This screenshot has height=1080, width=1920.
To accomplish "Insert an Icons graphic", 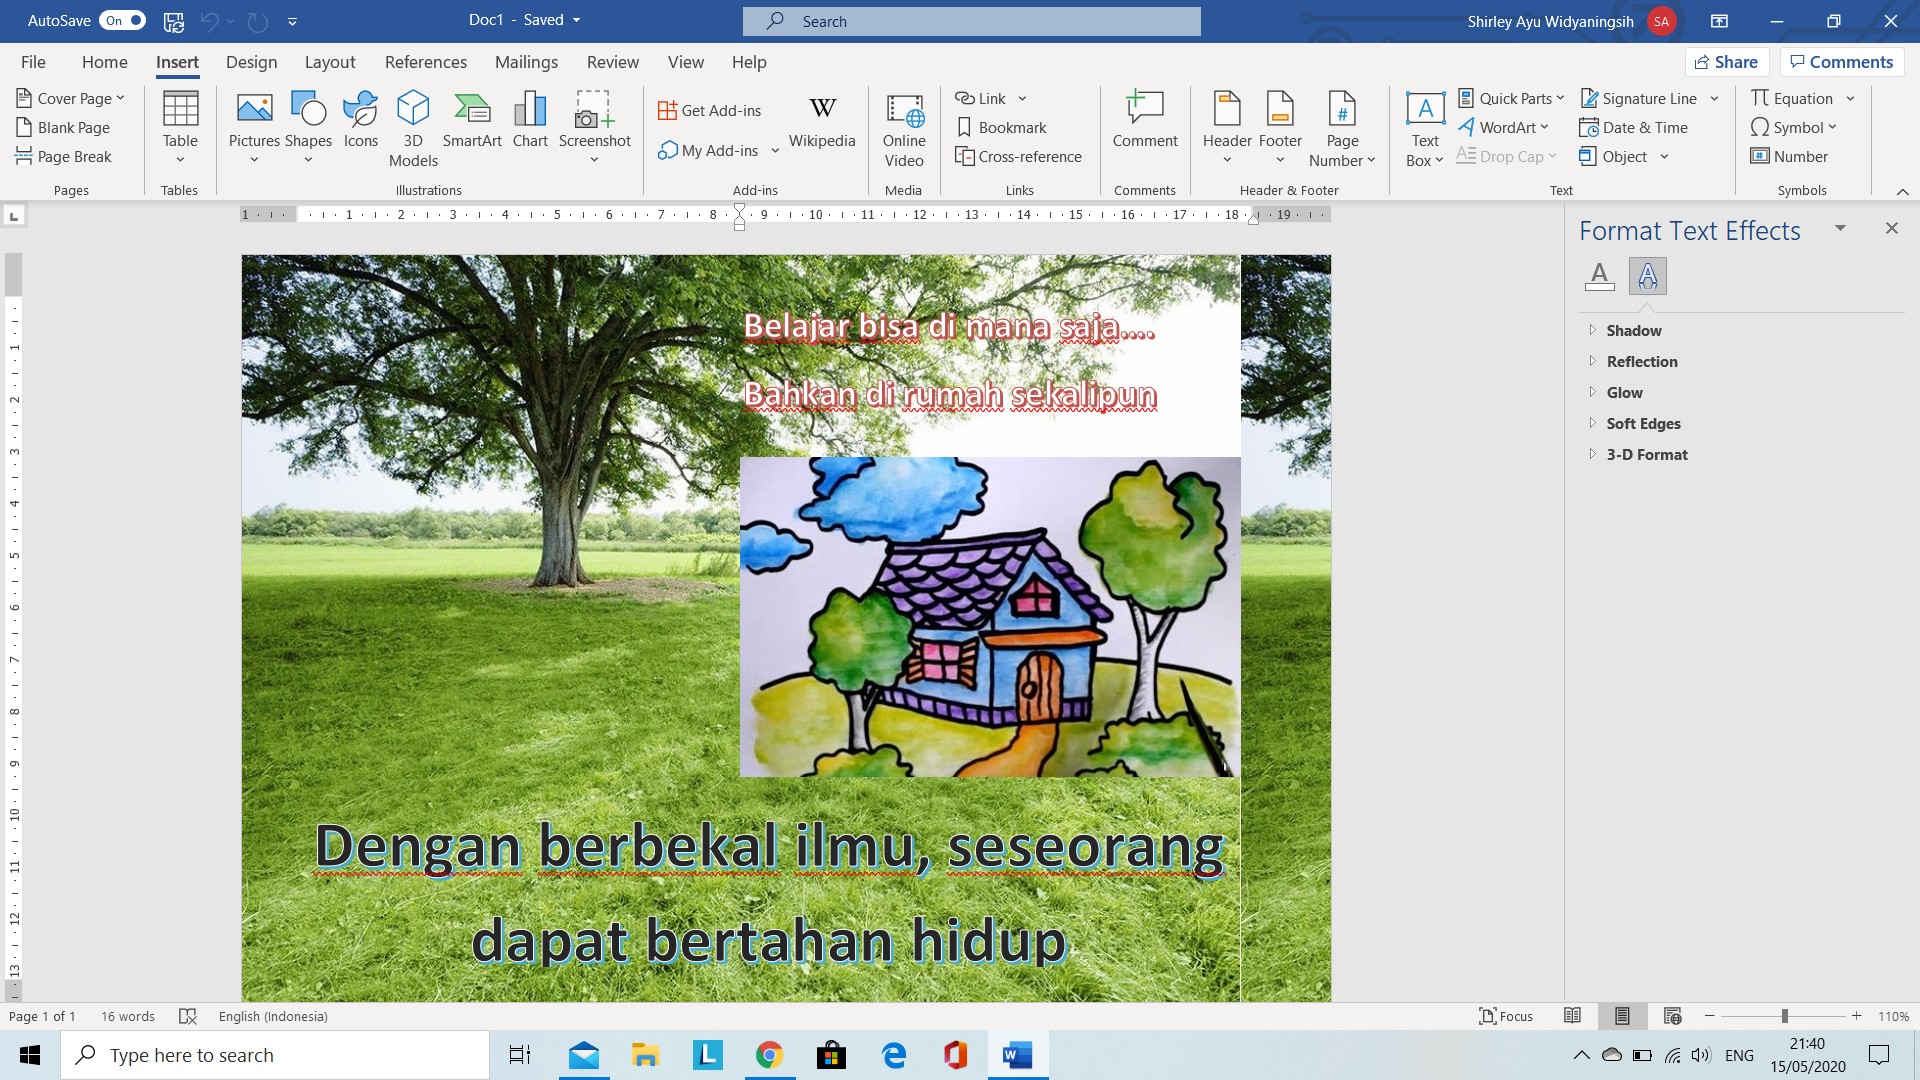I will tap(361, 120).
